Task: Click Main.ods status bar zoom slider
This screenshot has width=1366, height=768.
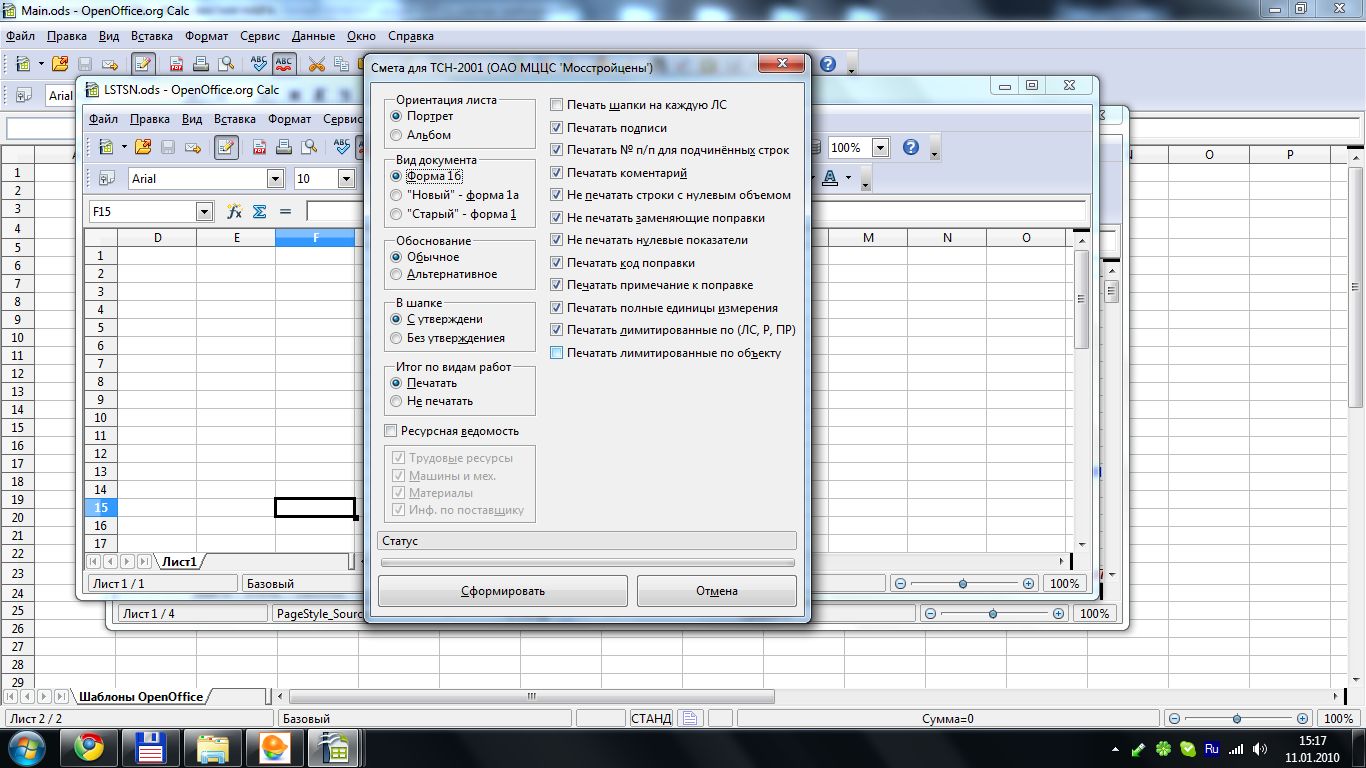Action: [1236, 718]
